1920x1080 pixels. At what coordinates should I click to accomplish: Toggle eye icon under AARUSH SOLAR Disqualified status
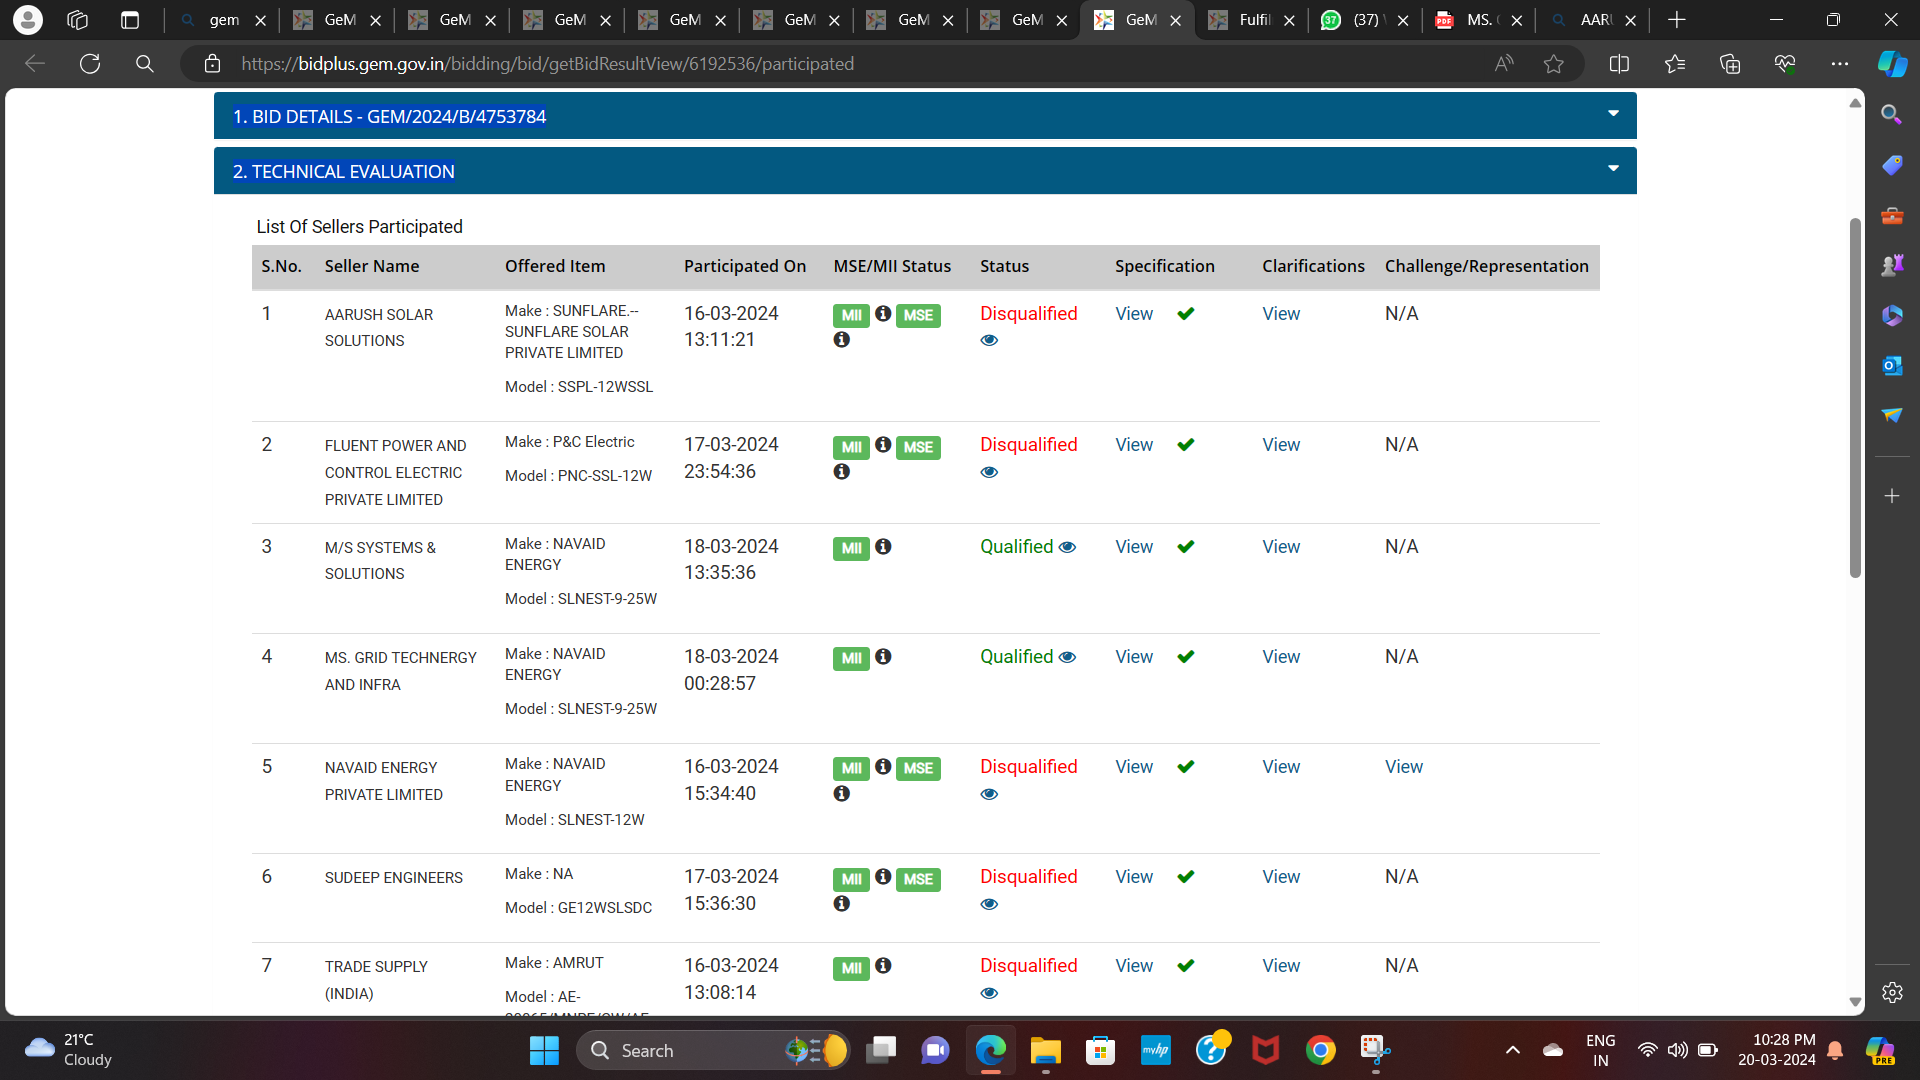click(x=989, y=340)
